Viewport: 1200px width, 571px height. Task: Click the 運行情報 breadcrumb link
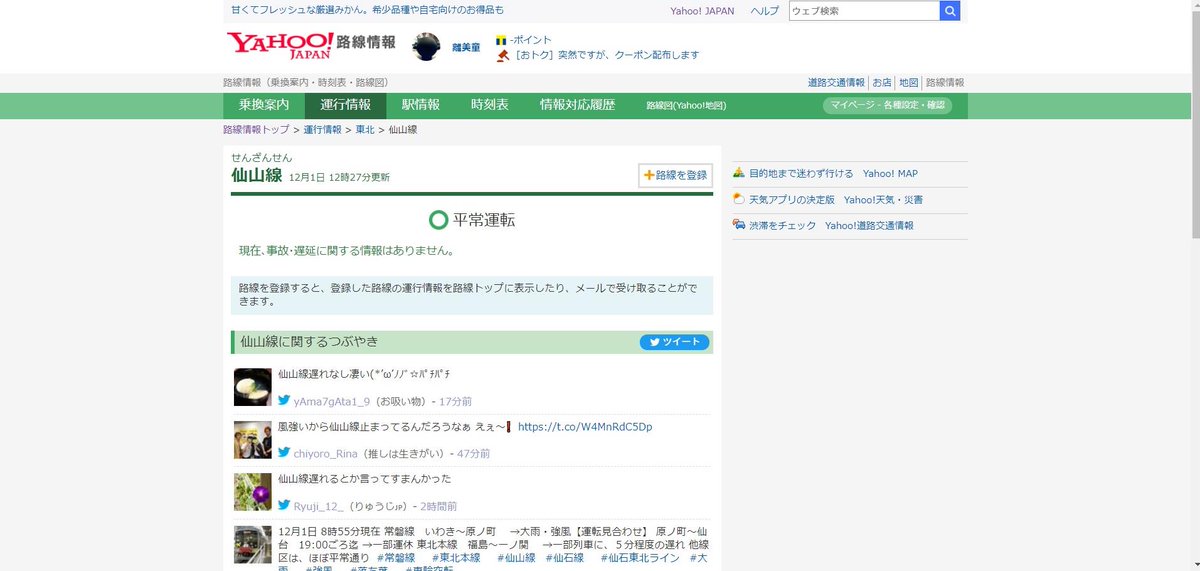pos(323,130)
